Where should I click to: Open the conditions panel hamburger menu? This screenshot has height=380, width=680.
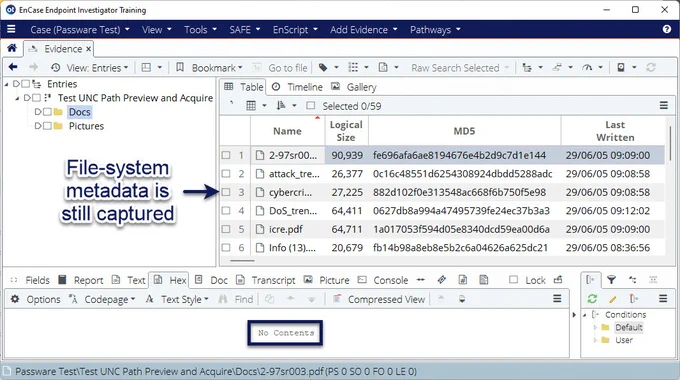663,298
